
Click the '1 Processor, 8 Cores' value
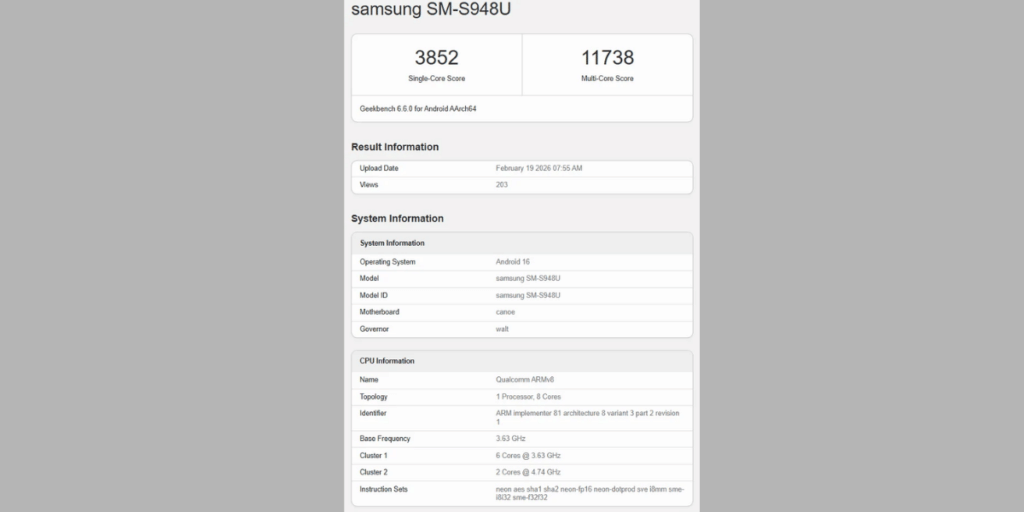528,397
